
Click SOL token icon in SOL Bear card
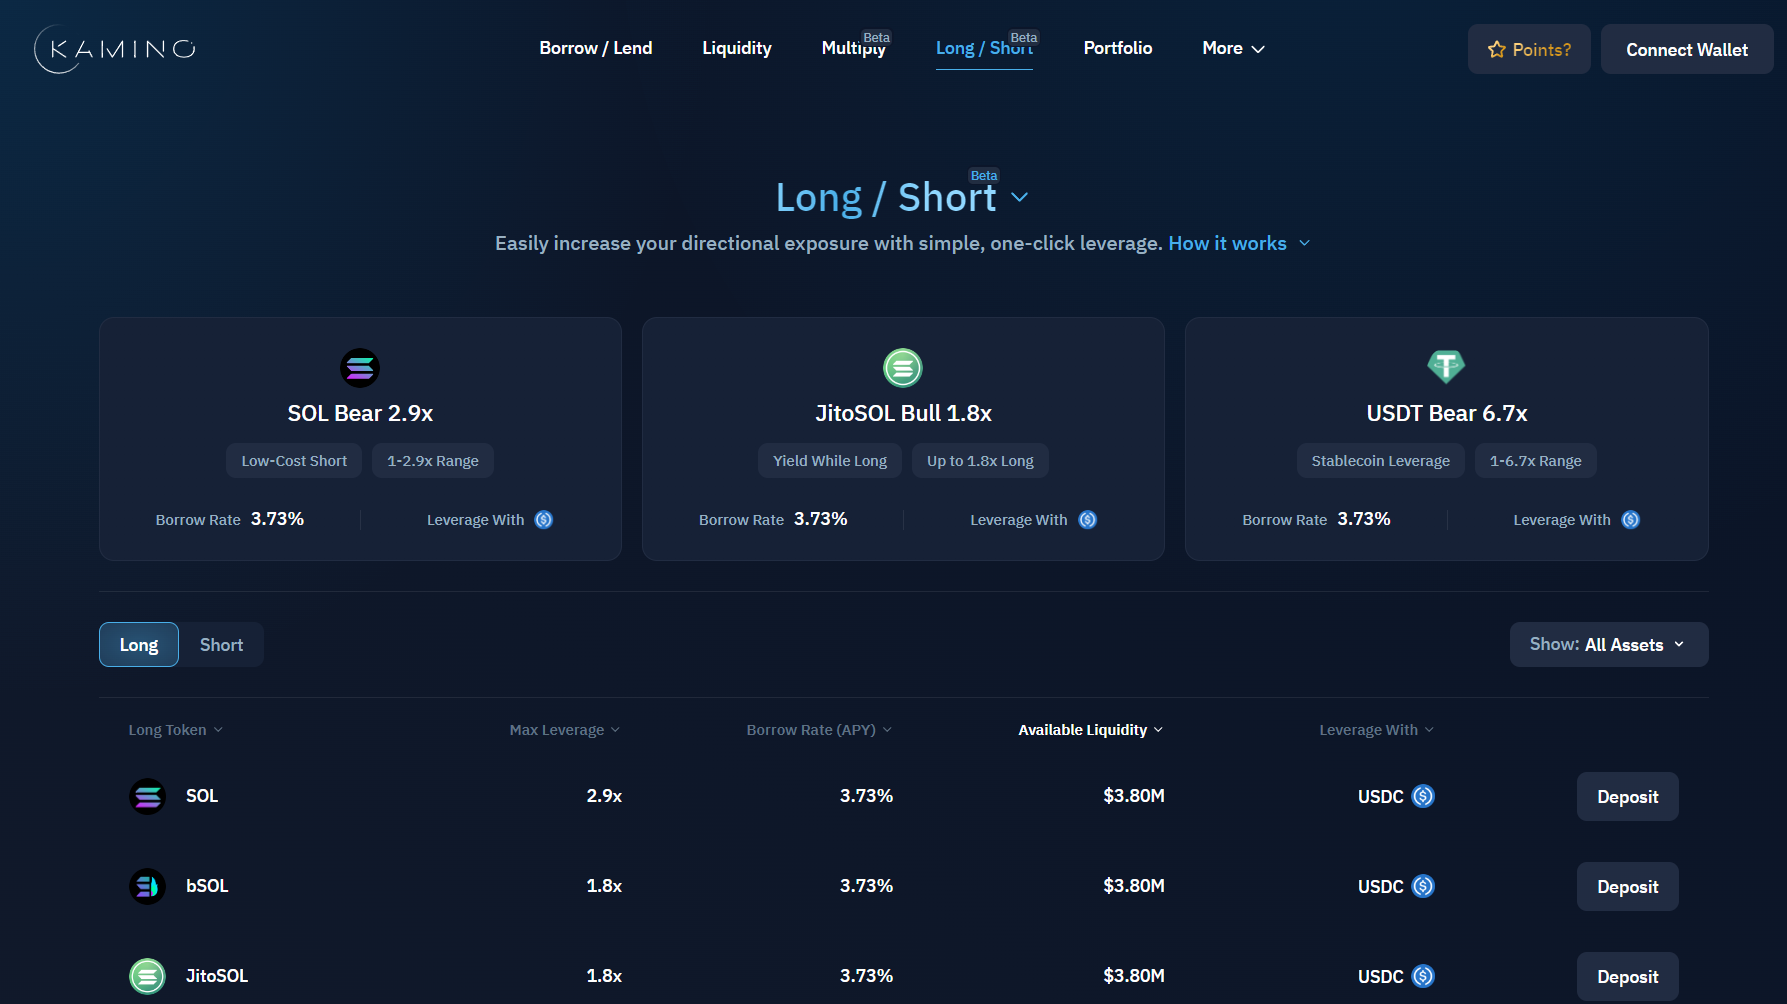pos(360,368)
